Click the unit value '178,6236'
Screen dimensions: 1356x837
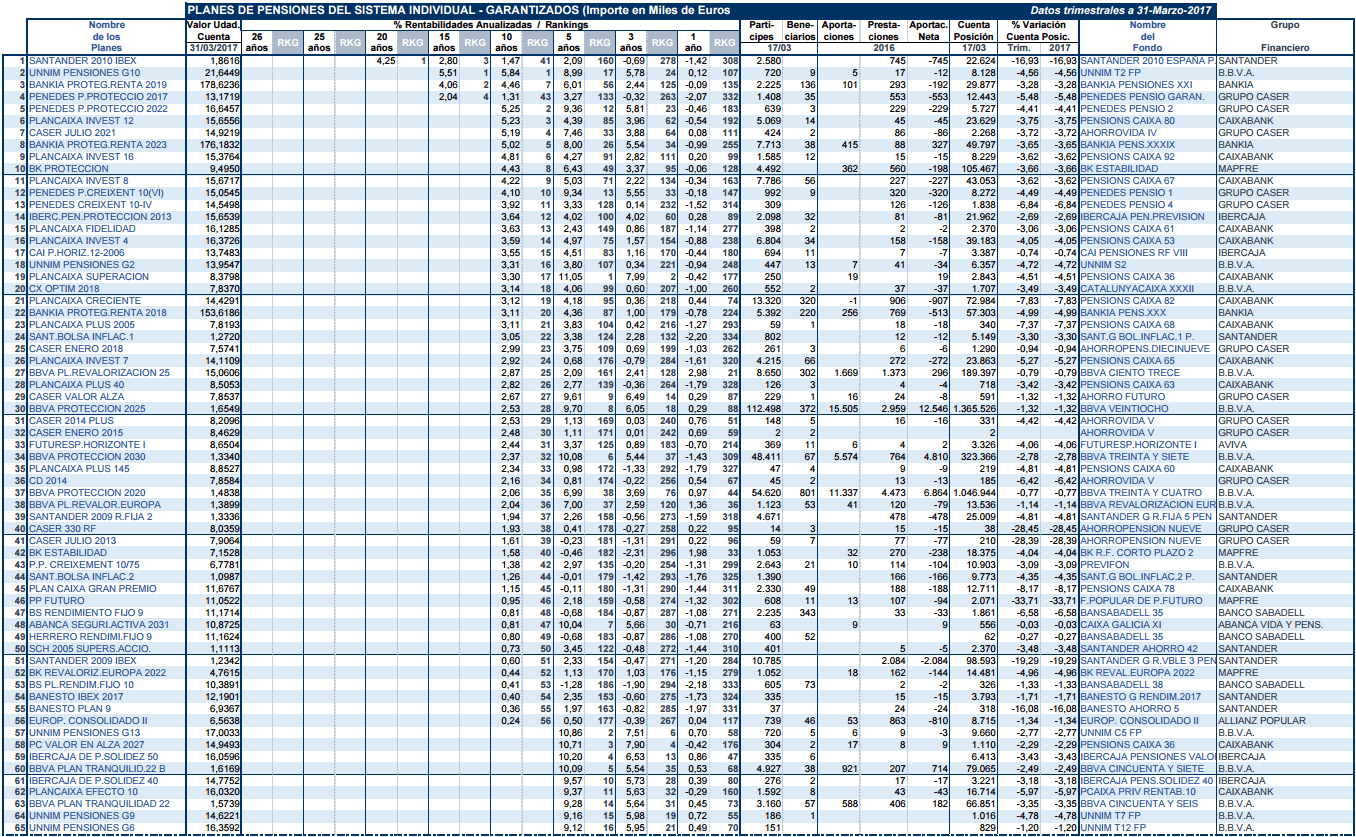tap(220, 84)
